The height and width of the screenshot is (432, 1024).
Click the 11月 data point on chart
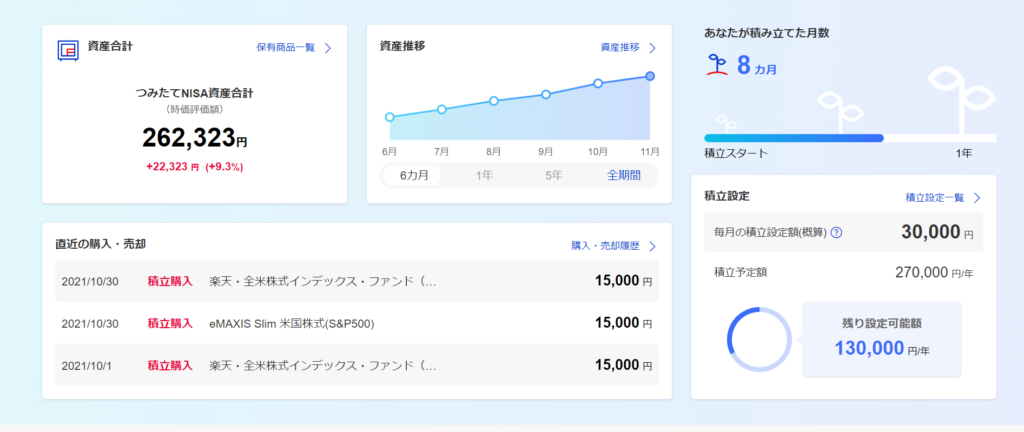650,76
